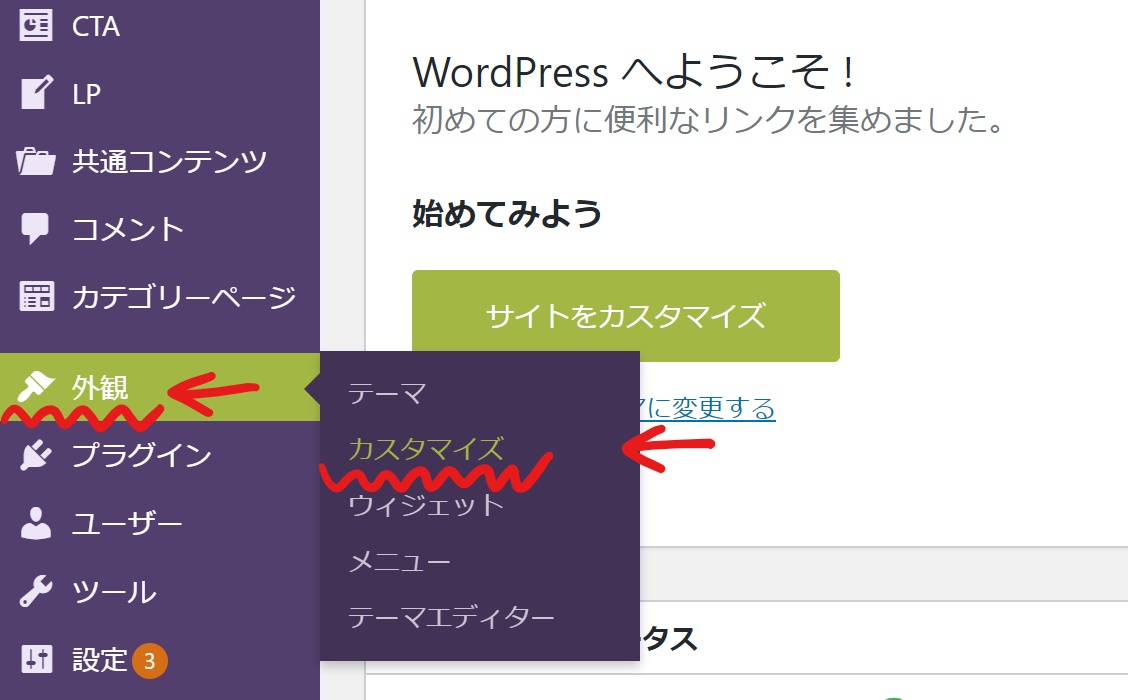Click the プラグイン plug icon
Image resolution: width=1128 pixels, height=700 pixels.
pos(36,455)
